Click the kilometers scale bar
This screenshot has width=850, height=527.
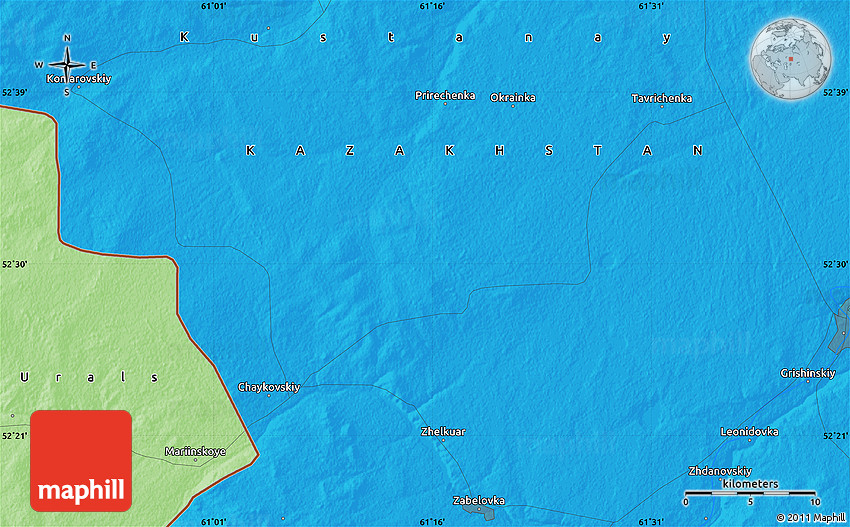(x=751, y=493)
